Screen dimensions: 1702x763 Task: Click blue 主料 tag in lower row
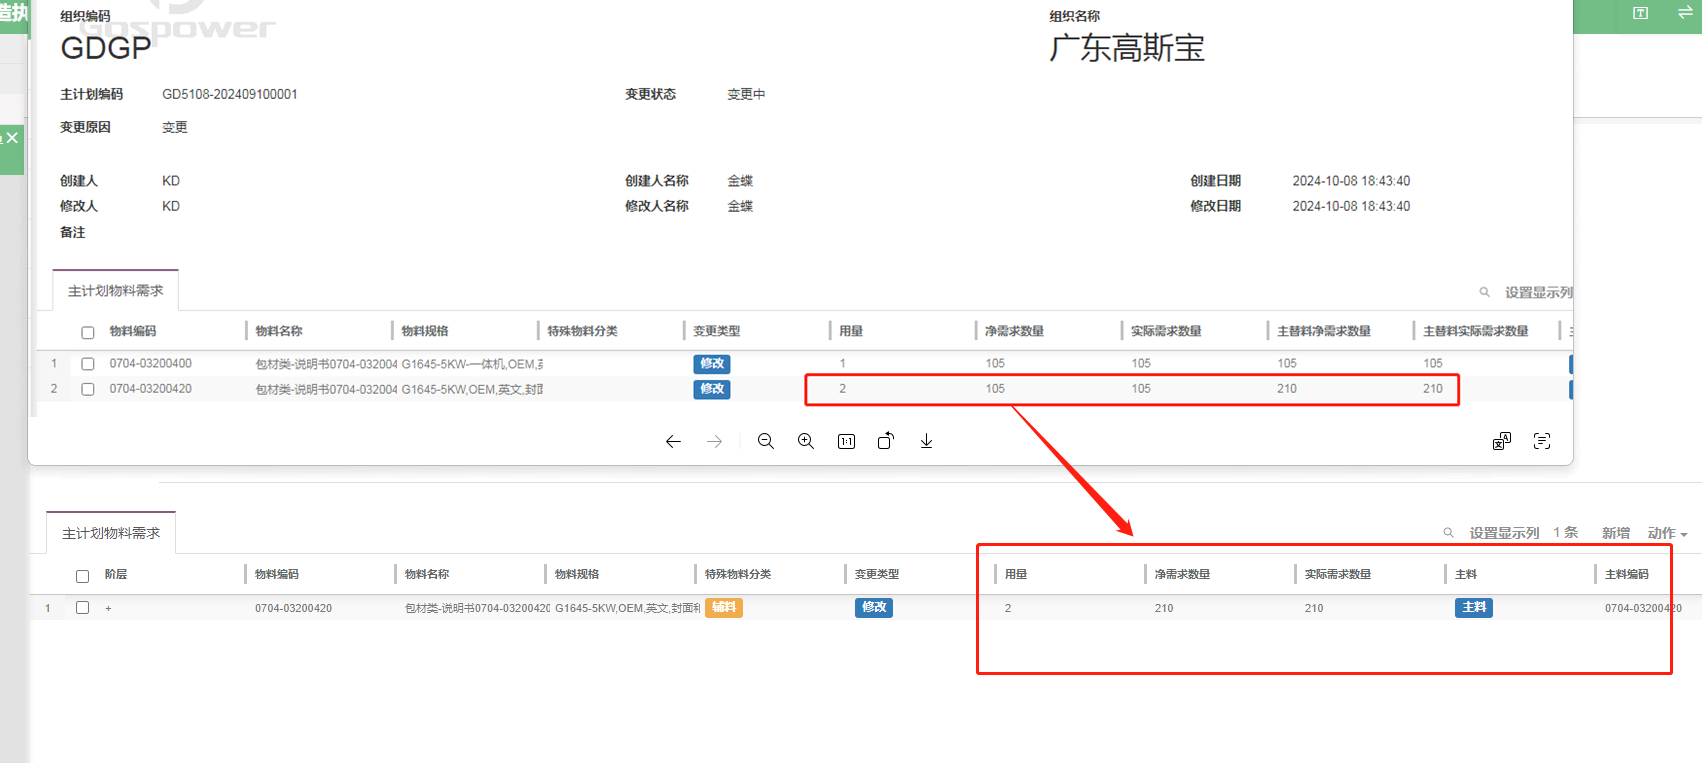[x=1474, y=607]
